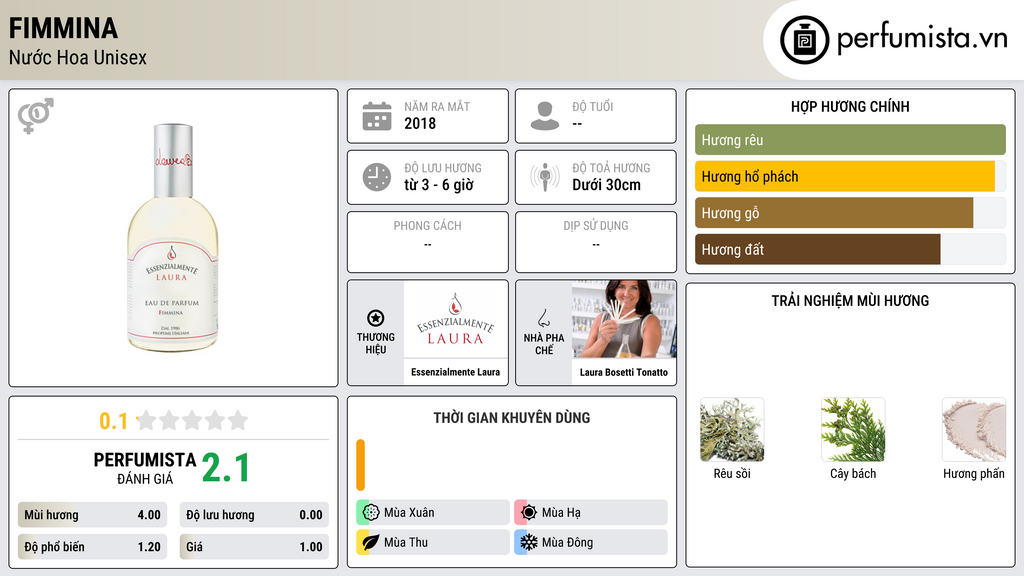Click the perfumista.vn perfume bottle logo icon

pyautogui.click(x=804, y=40)
